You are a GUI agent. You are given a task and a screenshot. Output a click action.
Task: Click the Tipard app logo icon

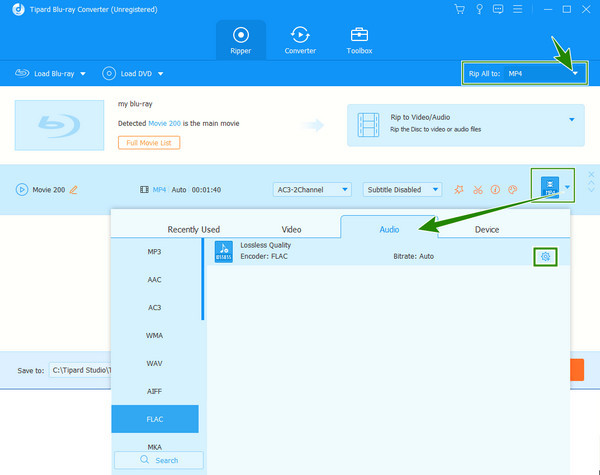click(18, 9)
